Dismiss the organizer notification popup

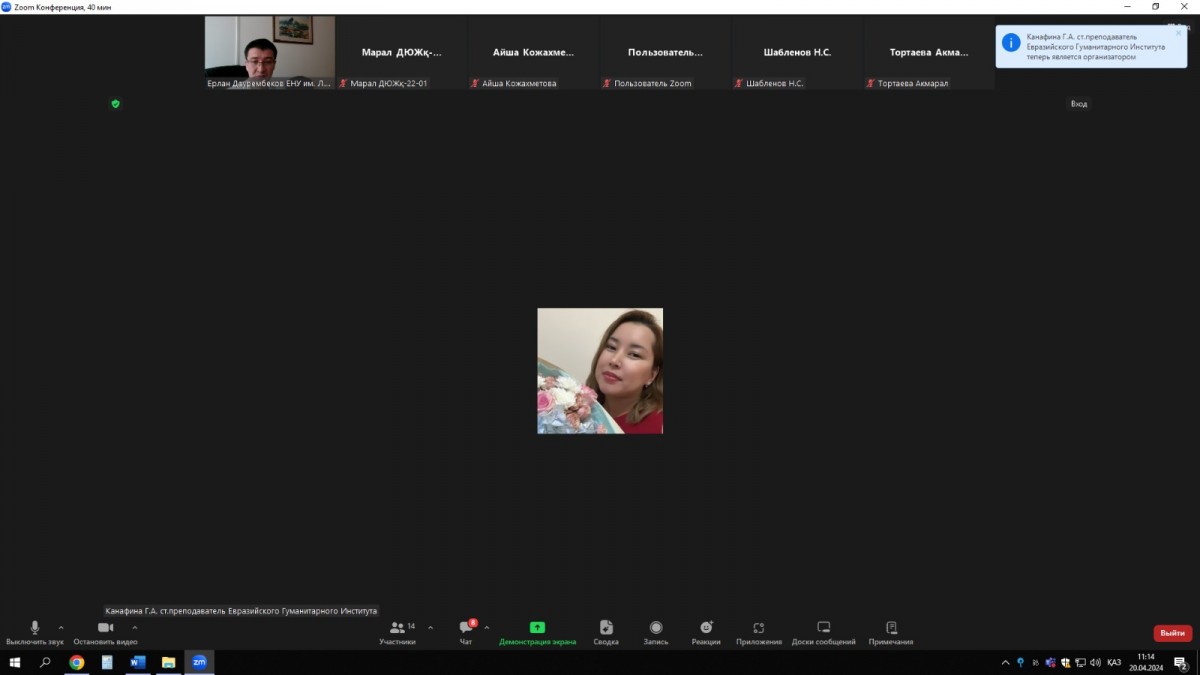pos(1178,33)
